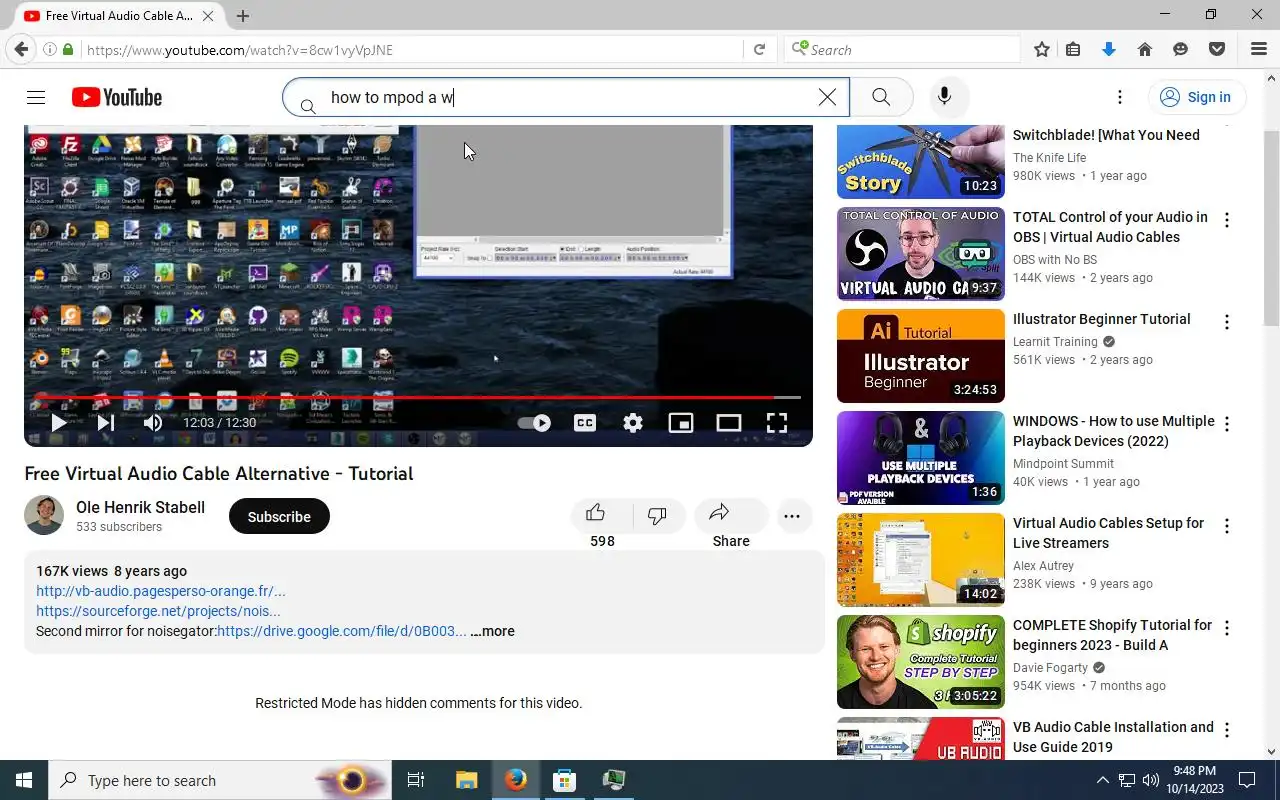Screen dimensions: 1280x800
Task: Open the Windows Start menu
Action: (x=24, y=780)
